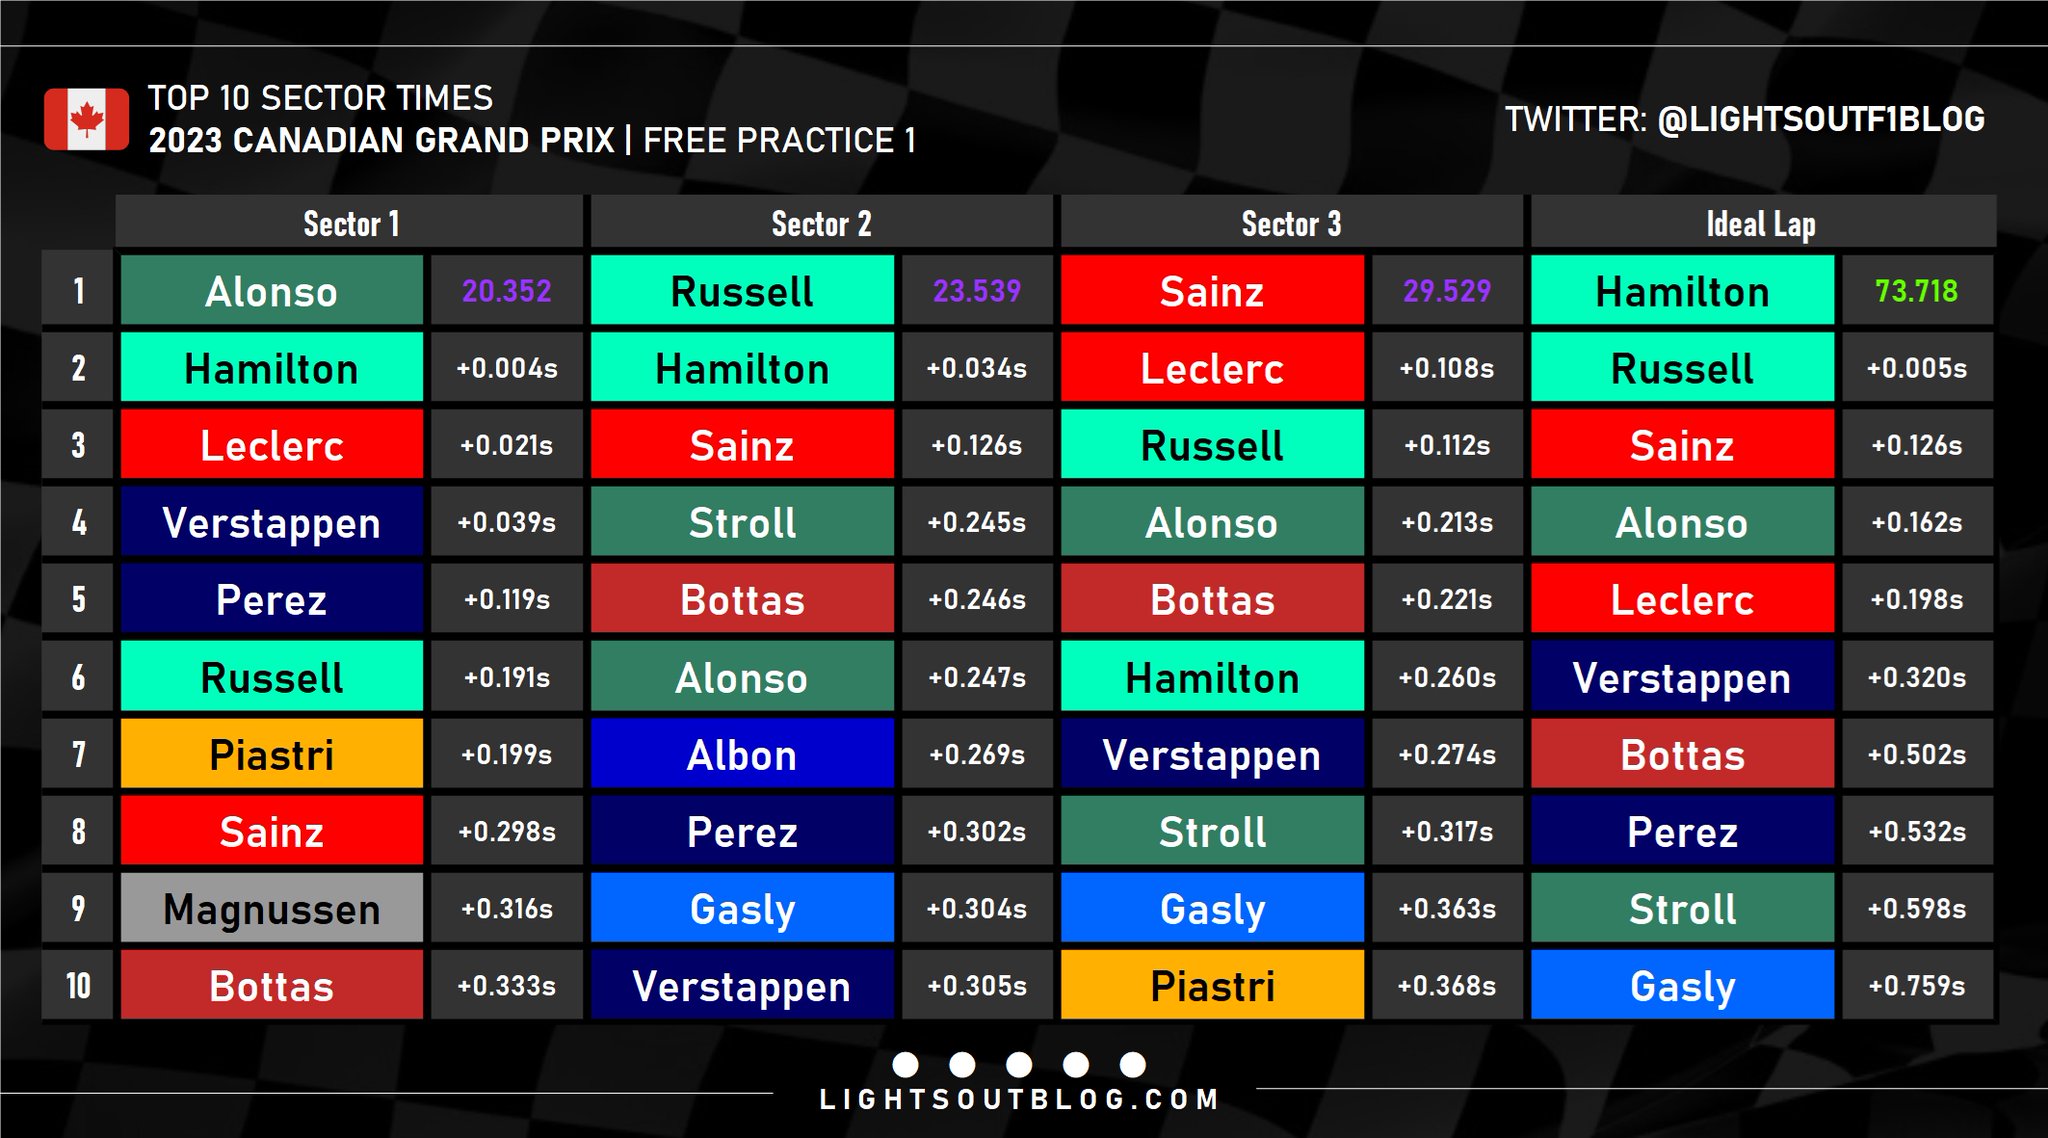Viewport: 2048px width, 1138px height.
Task: Click row number 10 in the rank column
Action: coord(78,986)
